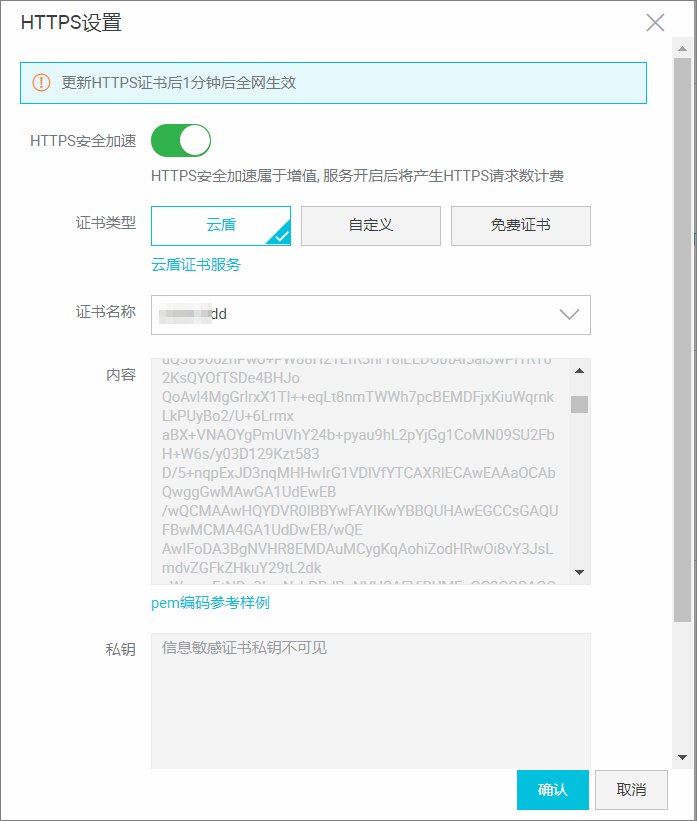Click inside the 私钥 private key field
The width and height of the screenshot is (697, 821).
[370, 700]
